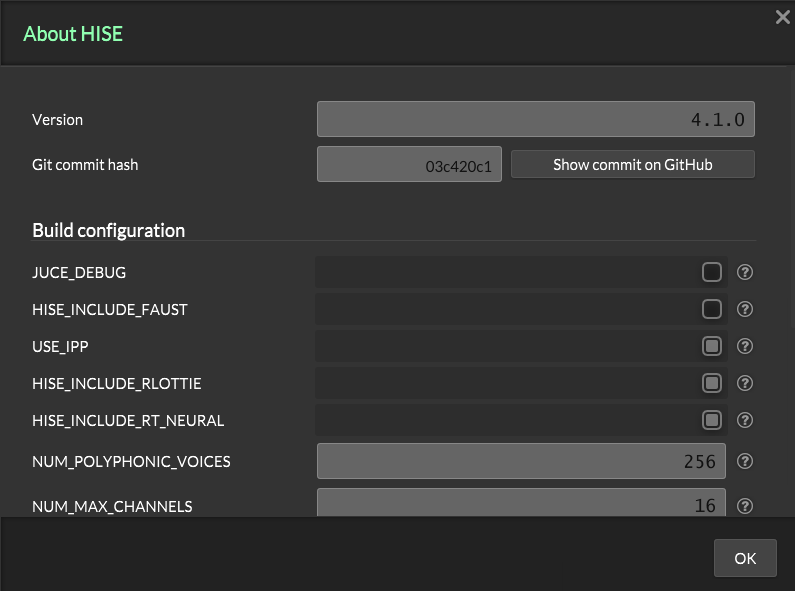The height and width of the screenshot is (591, 795).
Task: Click the 'About HISE' title
Action: pyautogui.click(x=73, y=34)
